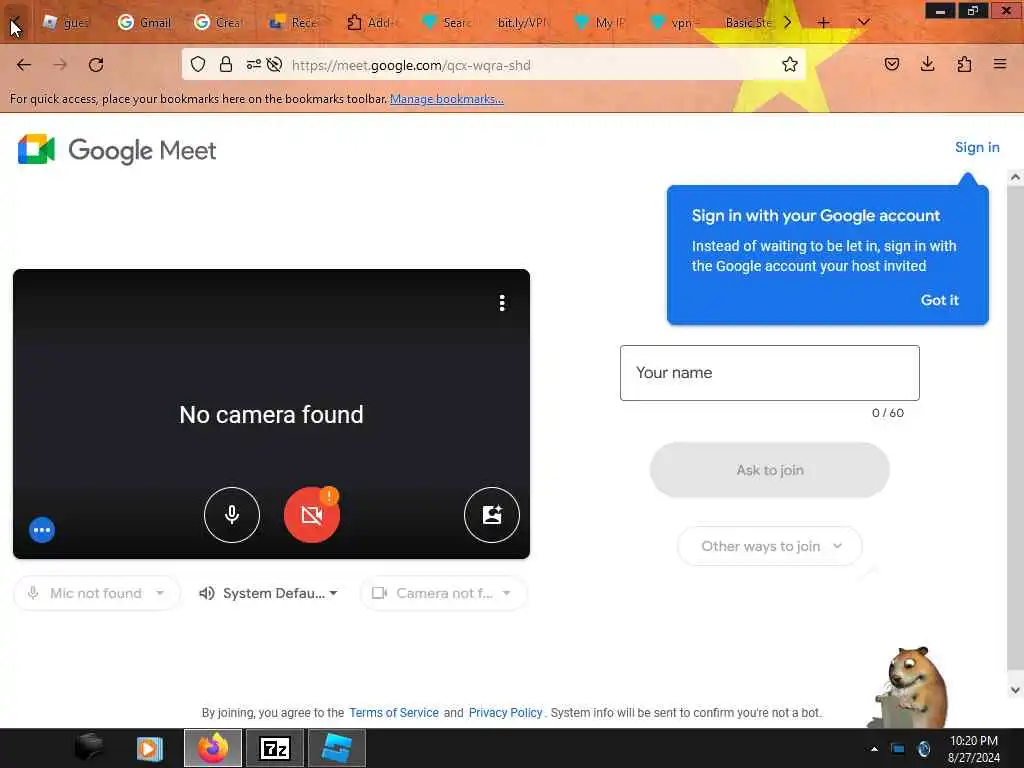Open the Manage bookmarks link

(x=447, y=99)
